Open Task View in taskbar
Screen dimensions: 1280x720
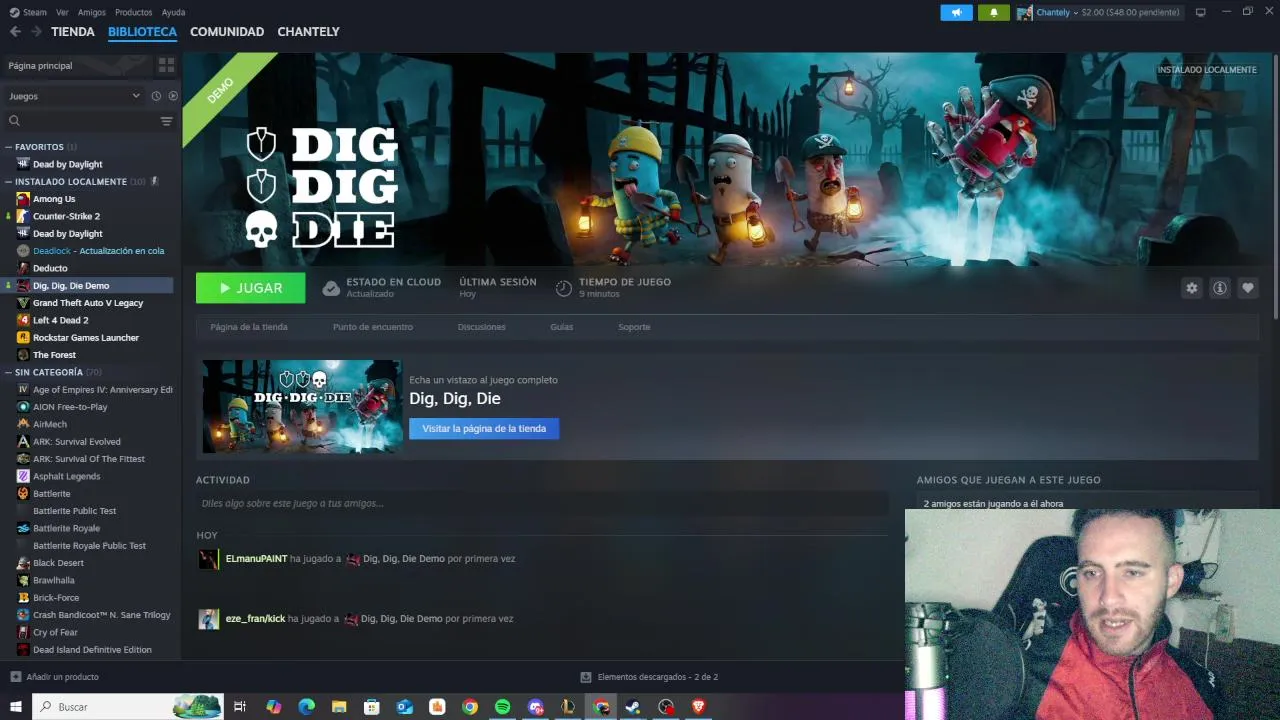tap(240, 707)
